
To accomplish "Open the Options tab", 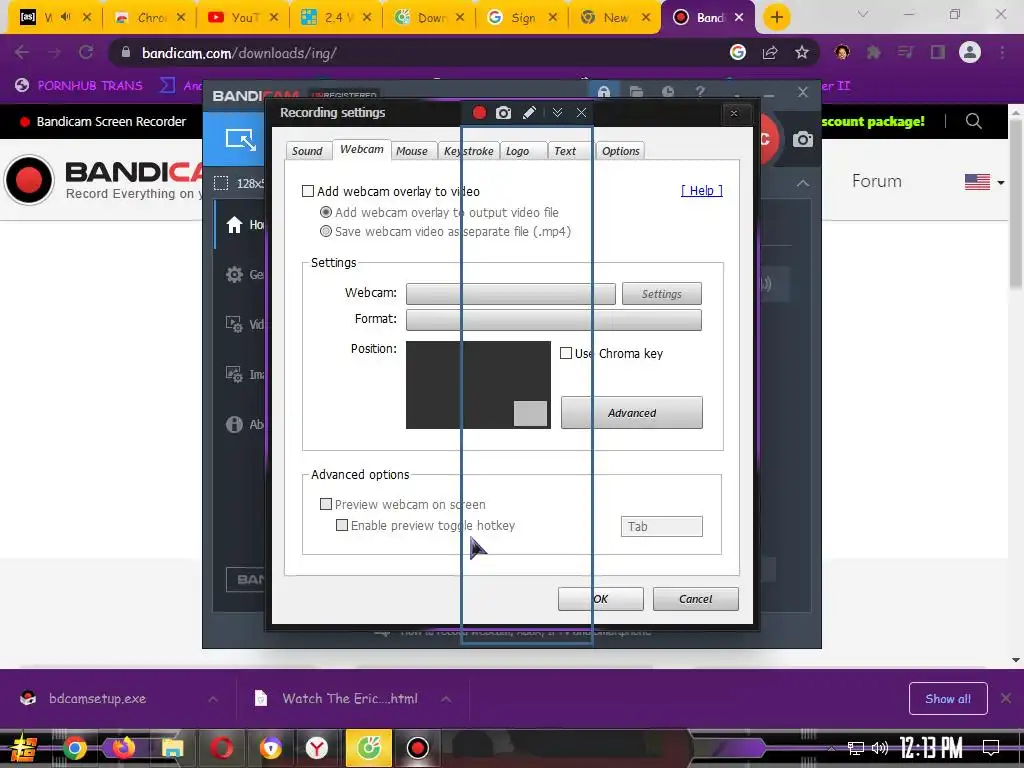I will point(620,151).
